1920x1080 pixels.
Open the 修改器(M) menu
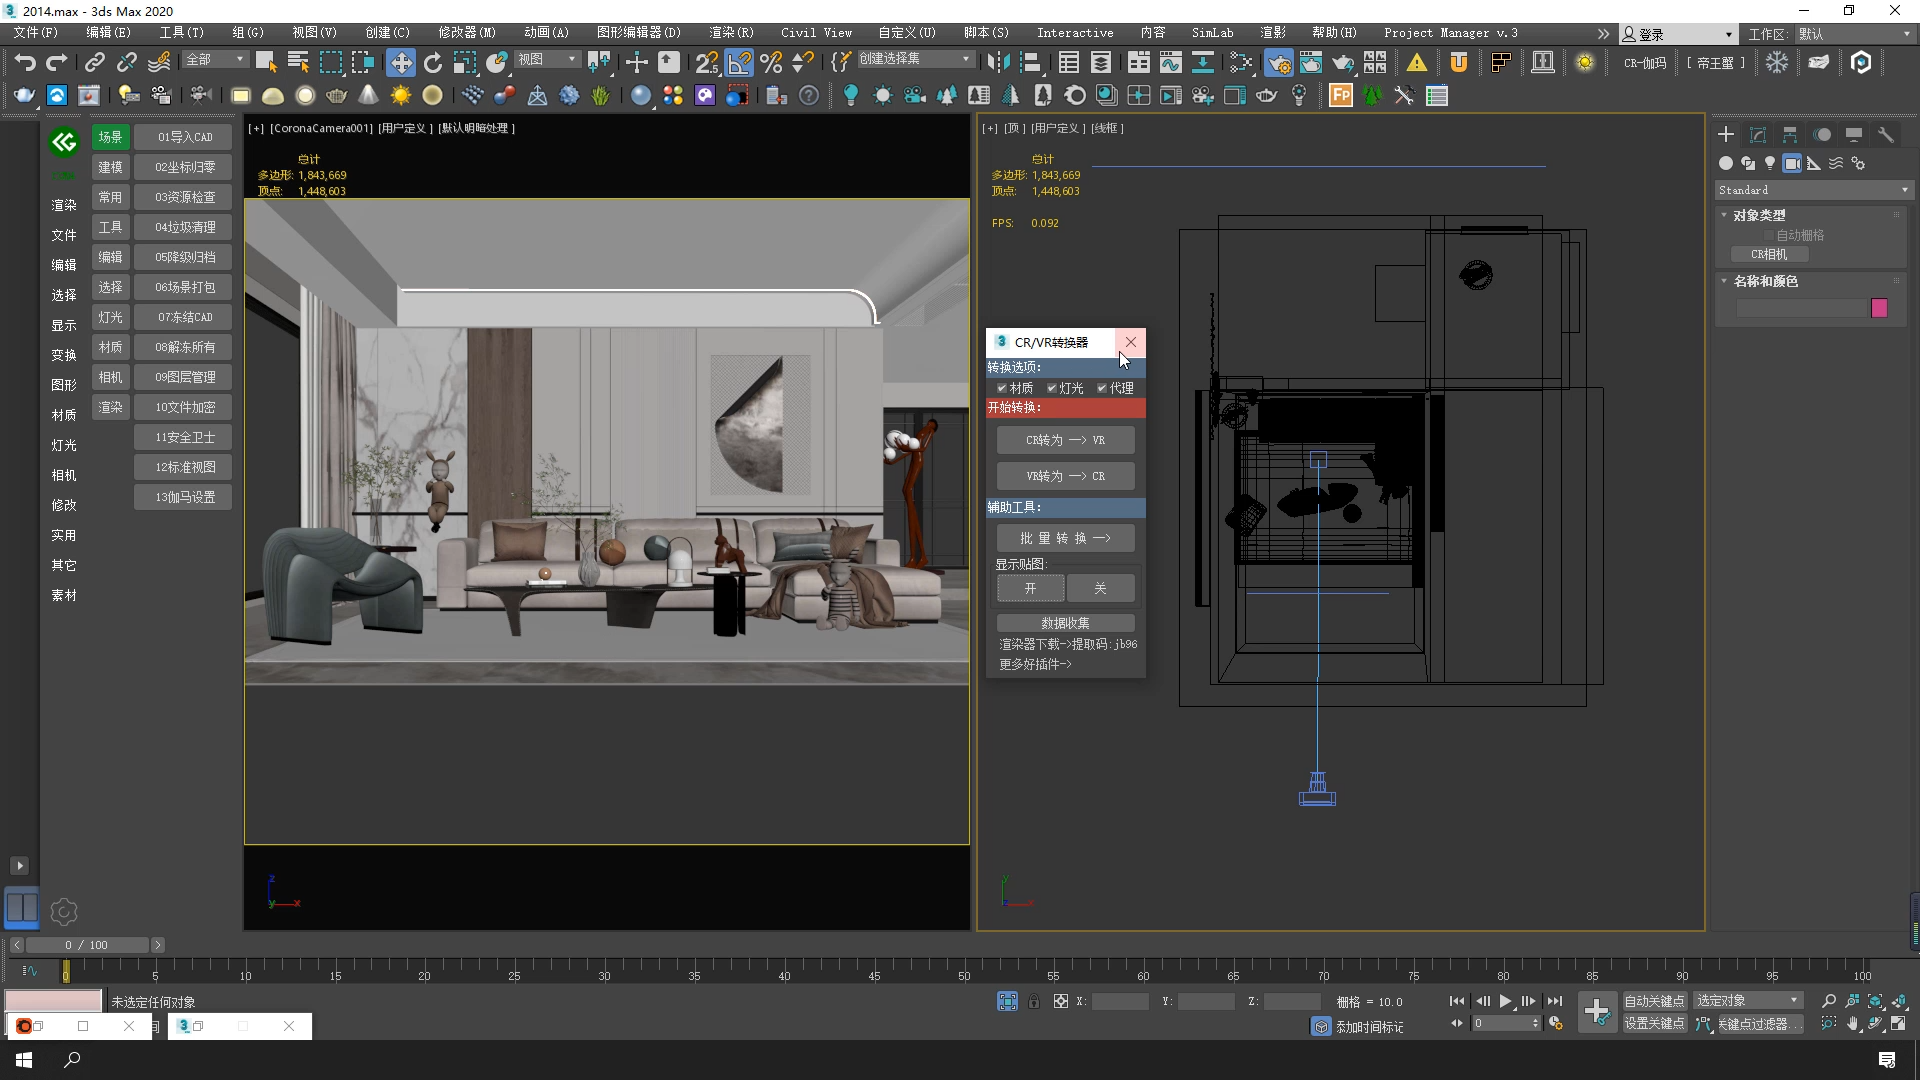coord(466,33)
